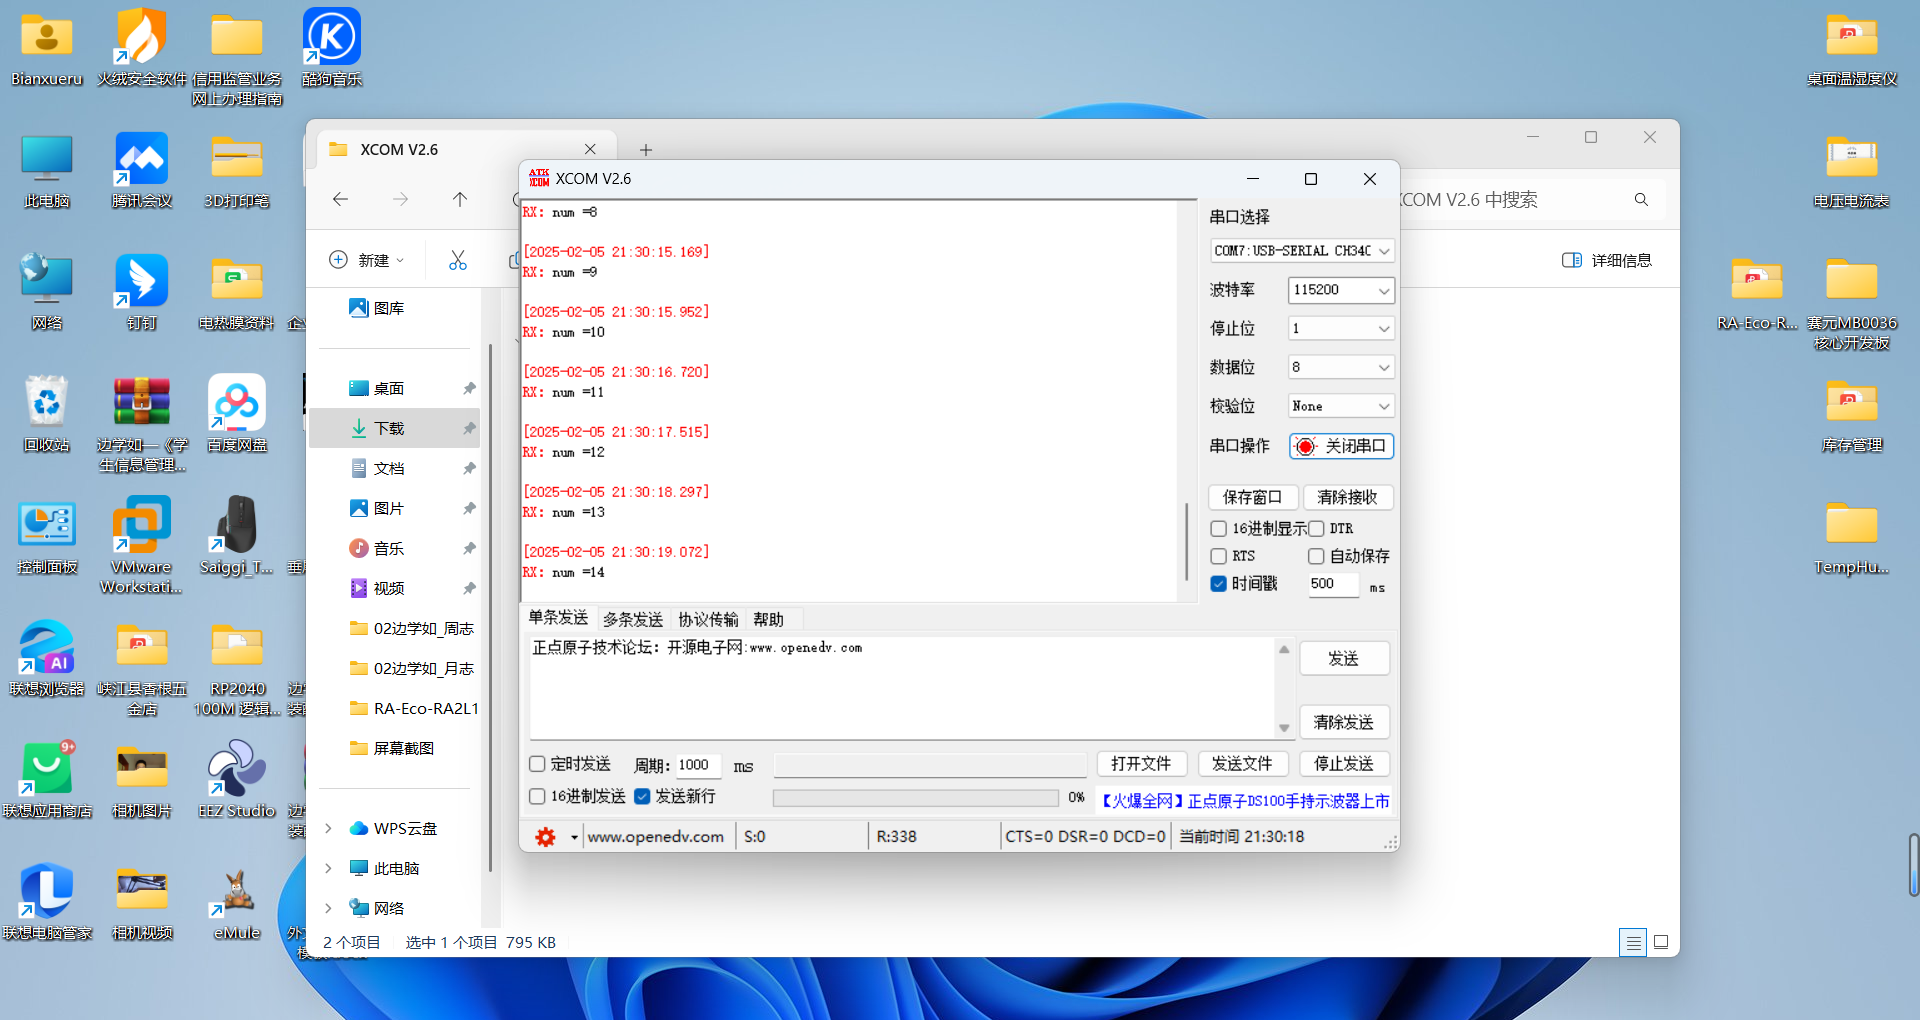This screenshot has height=1020, width=1920.
Task: Click the cut scissors icon in Explorer toolbar
Action: [x=458, y=260]
